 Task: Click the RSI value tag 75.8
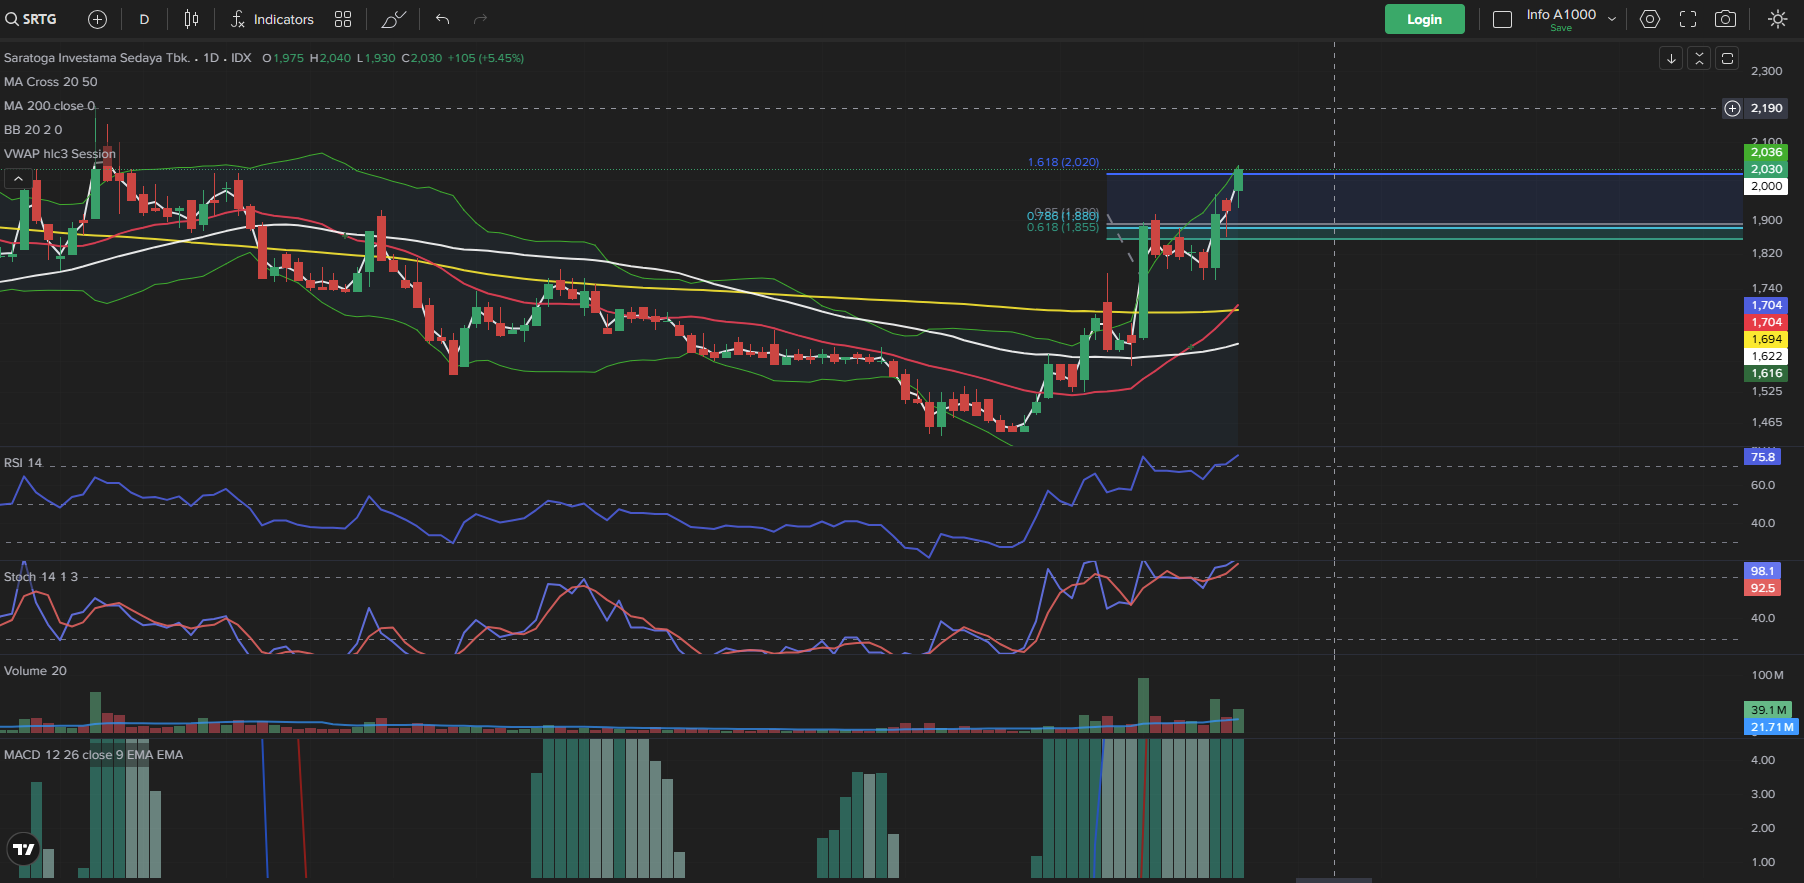[1763, 457]
